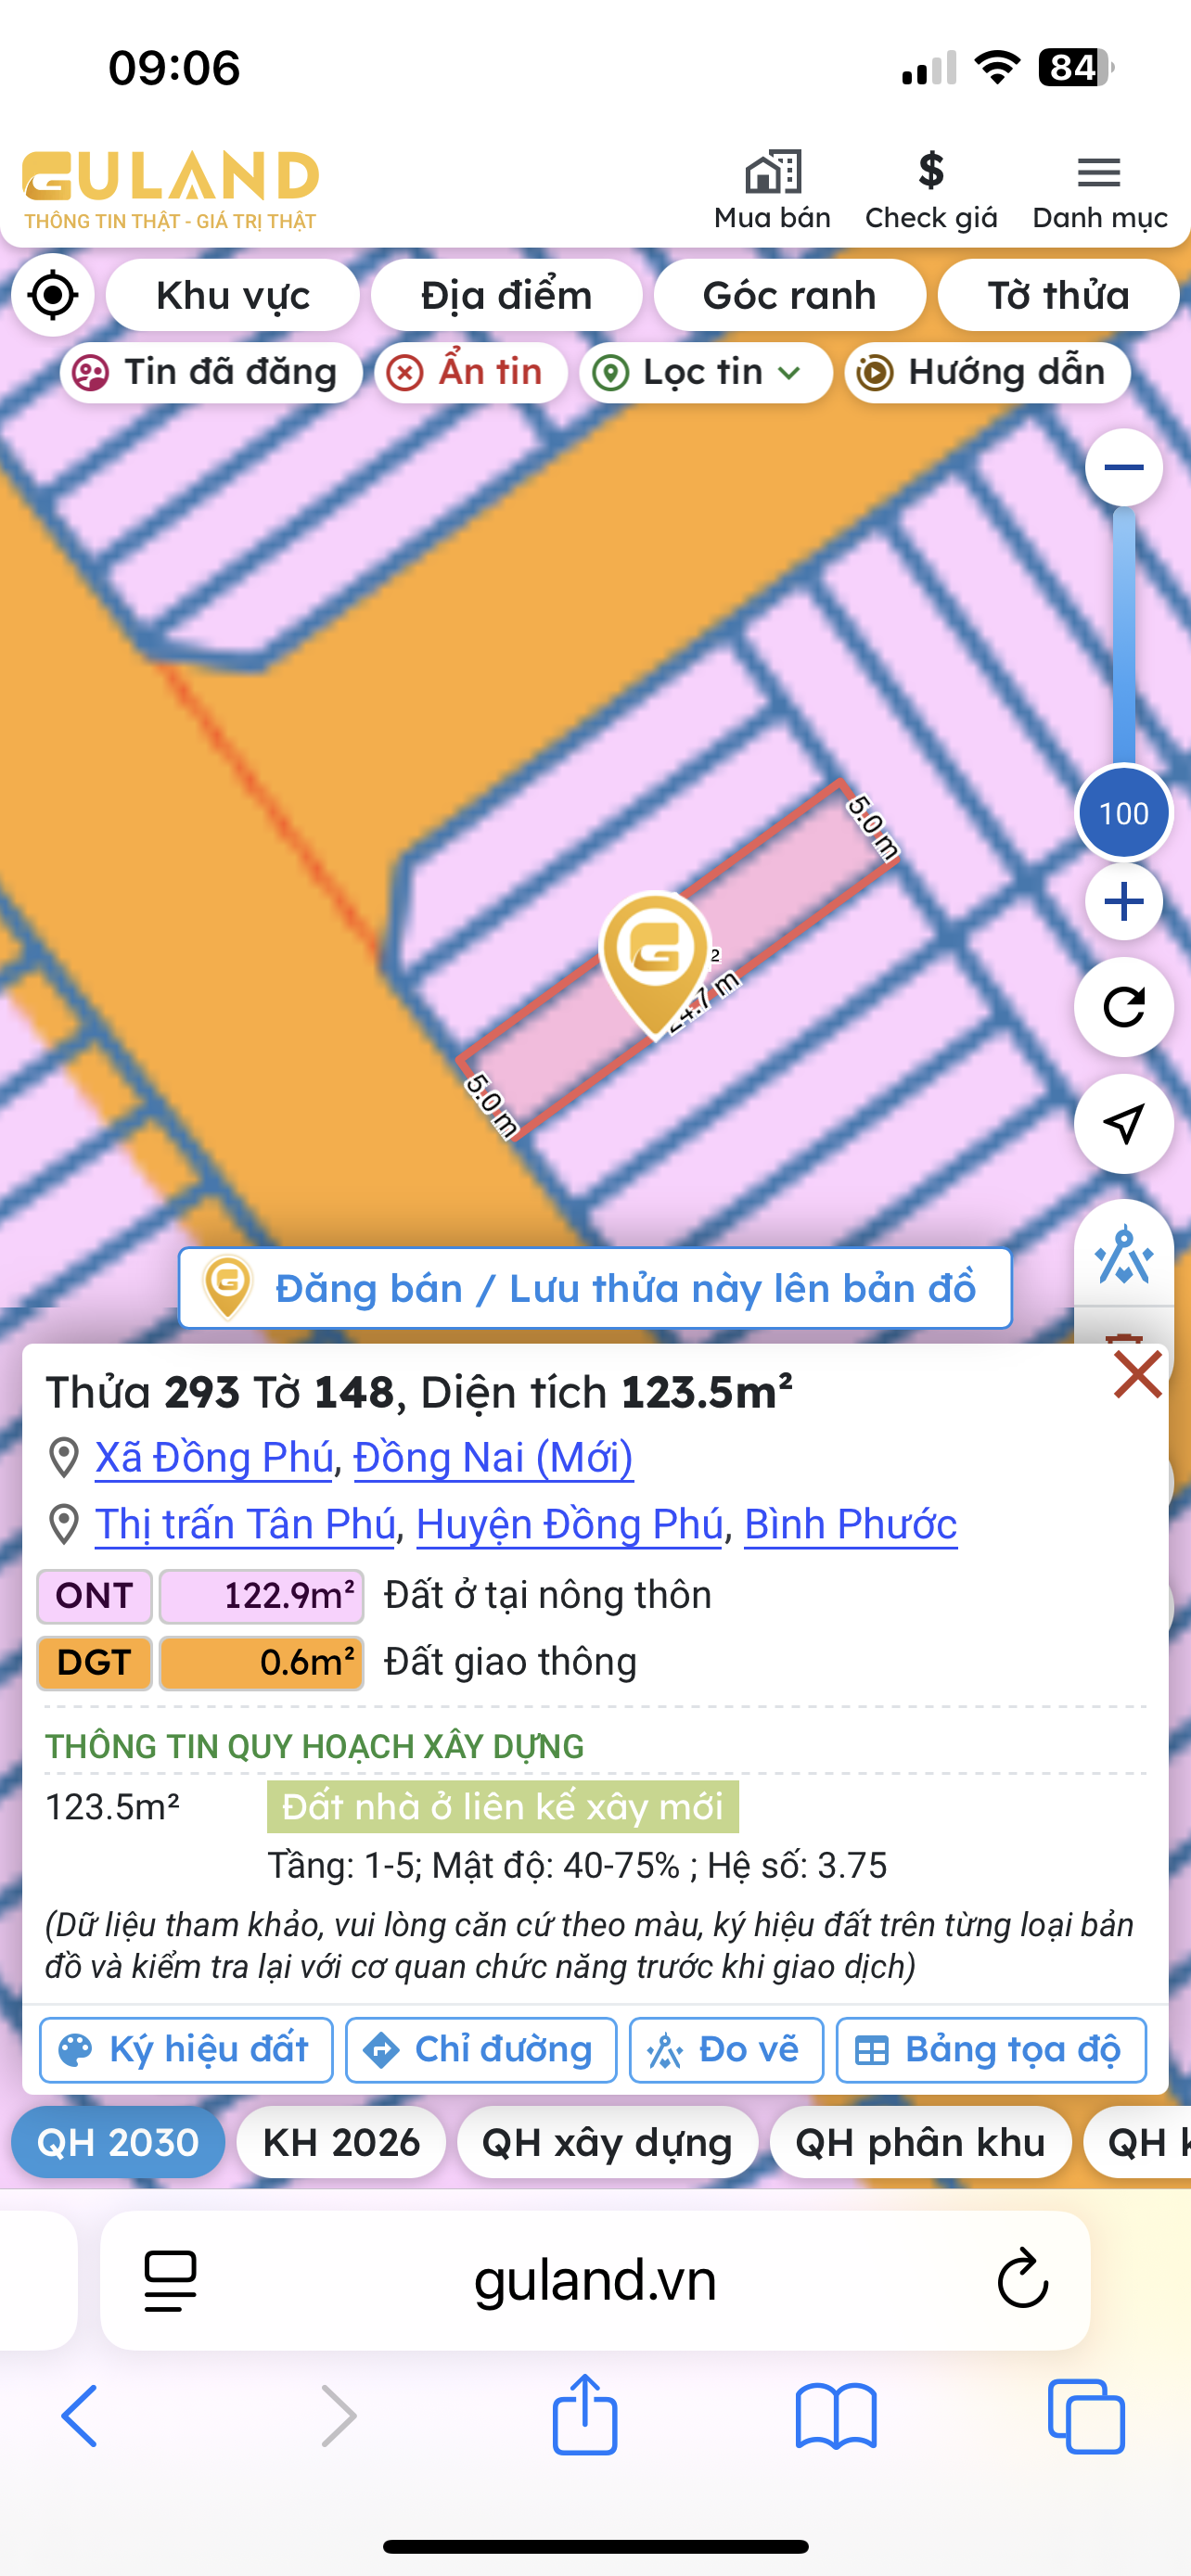Tap the locate-me crosshair icon
The width and height of the screenshot is (1191, 2576).
pyautogui.click(x=53, y=295)
